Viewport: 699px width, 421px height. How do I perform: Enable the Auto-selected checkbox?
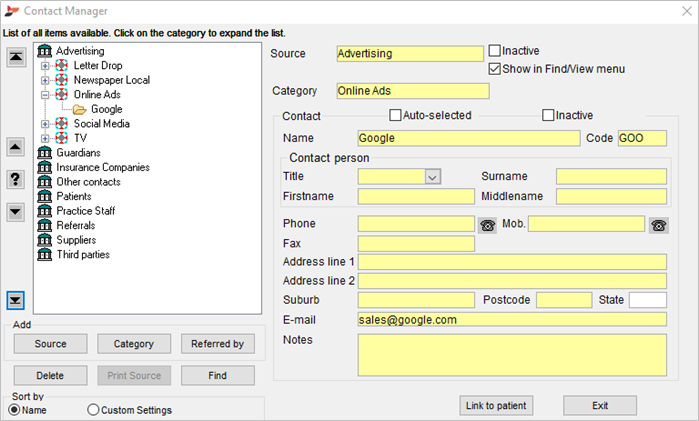pos(395,115)
